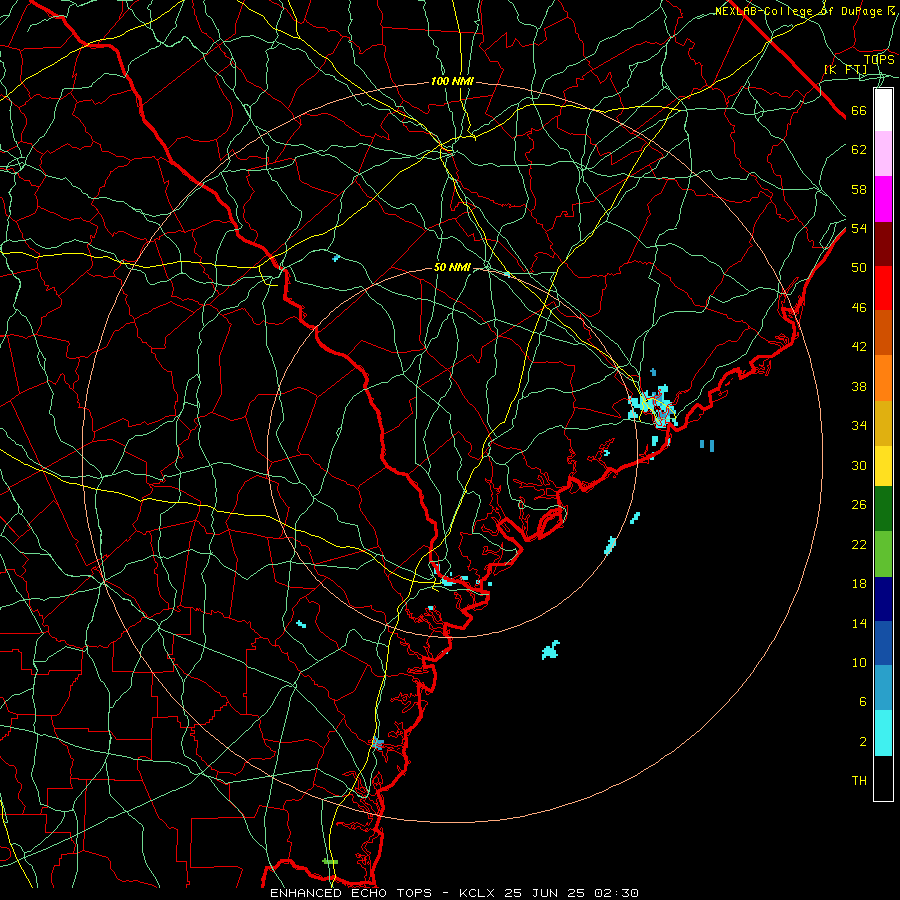Image resolution: width=900 pixels, height=900 pixels.
Task: Click the magenta legend swatch
Action: click(x=883, y=199)
